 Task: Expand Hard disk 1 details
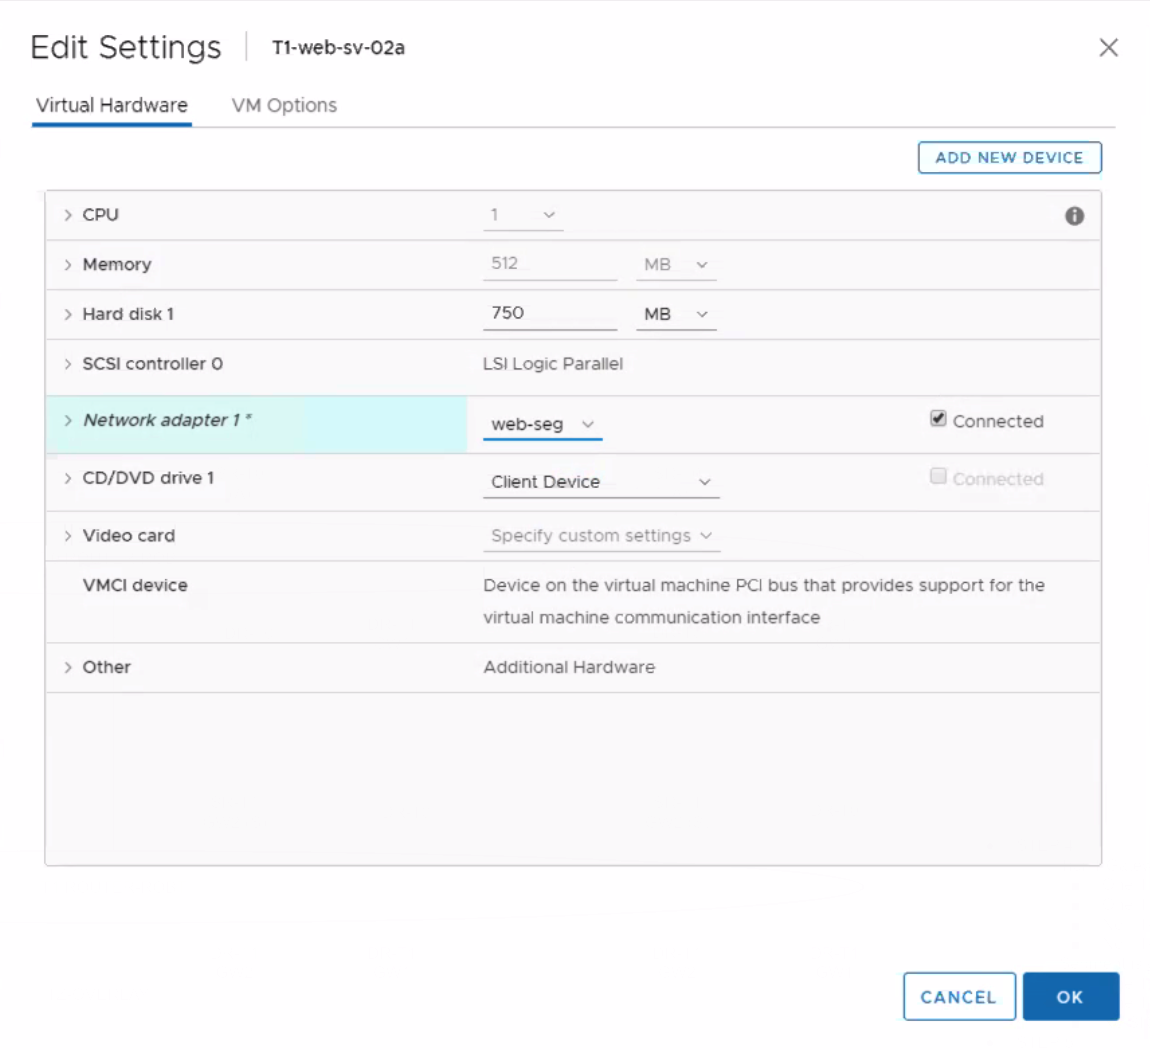pos(68,314)
